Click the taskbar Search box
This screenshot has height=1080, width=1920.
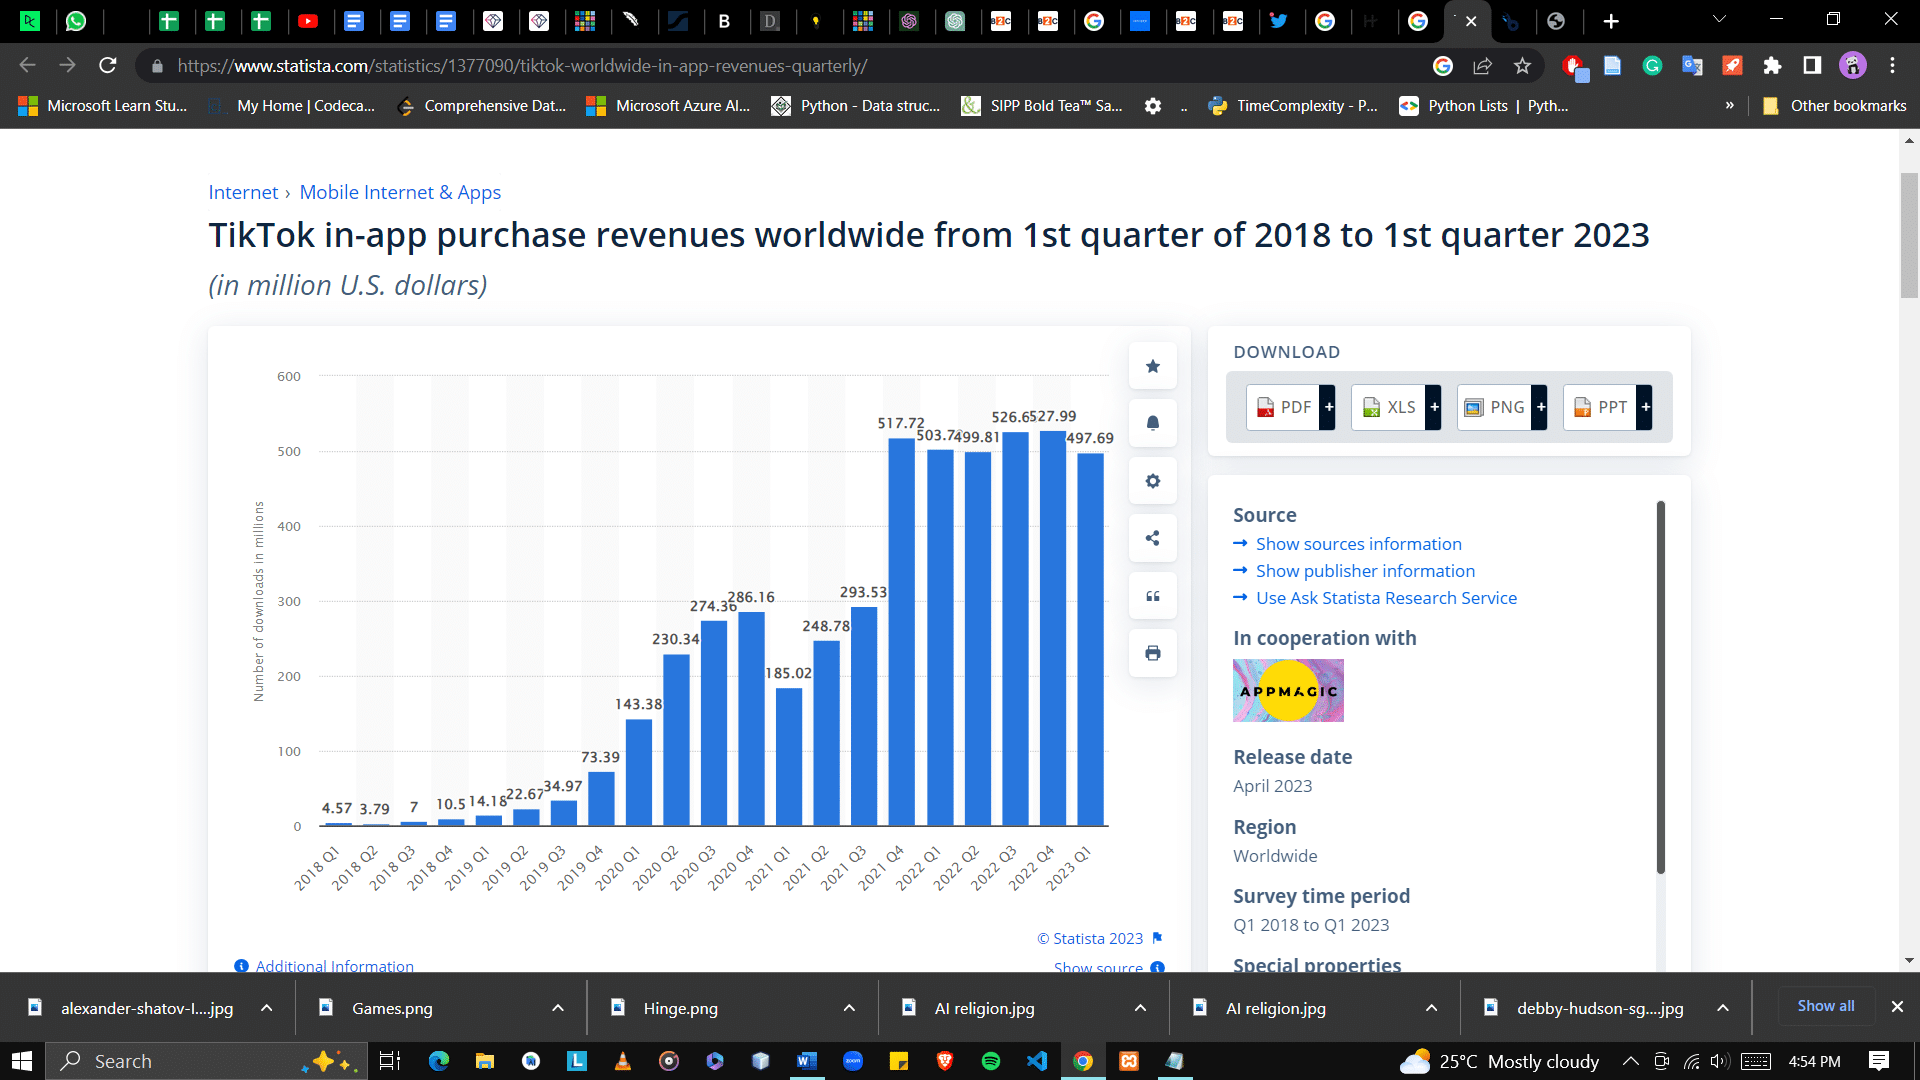tap(207, 1061)
